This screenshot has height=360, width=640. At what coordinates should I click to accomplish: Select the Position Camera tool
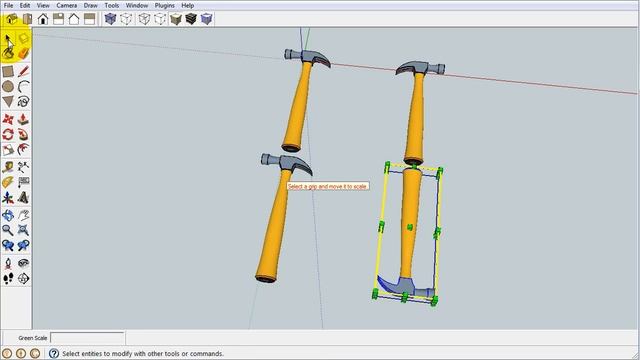click(8, 263)
